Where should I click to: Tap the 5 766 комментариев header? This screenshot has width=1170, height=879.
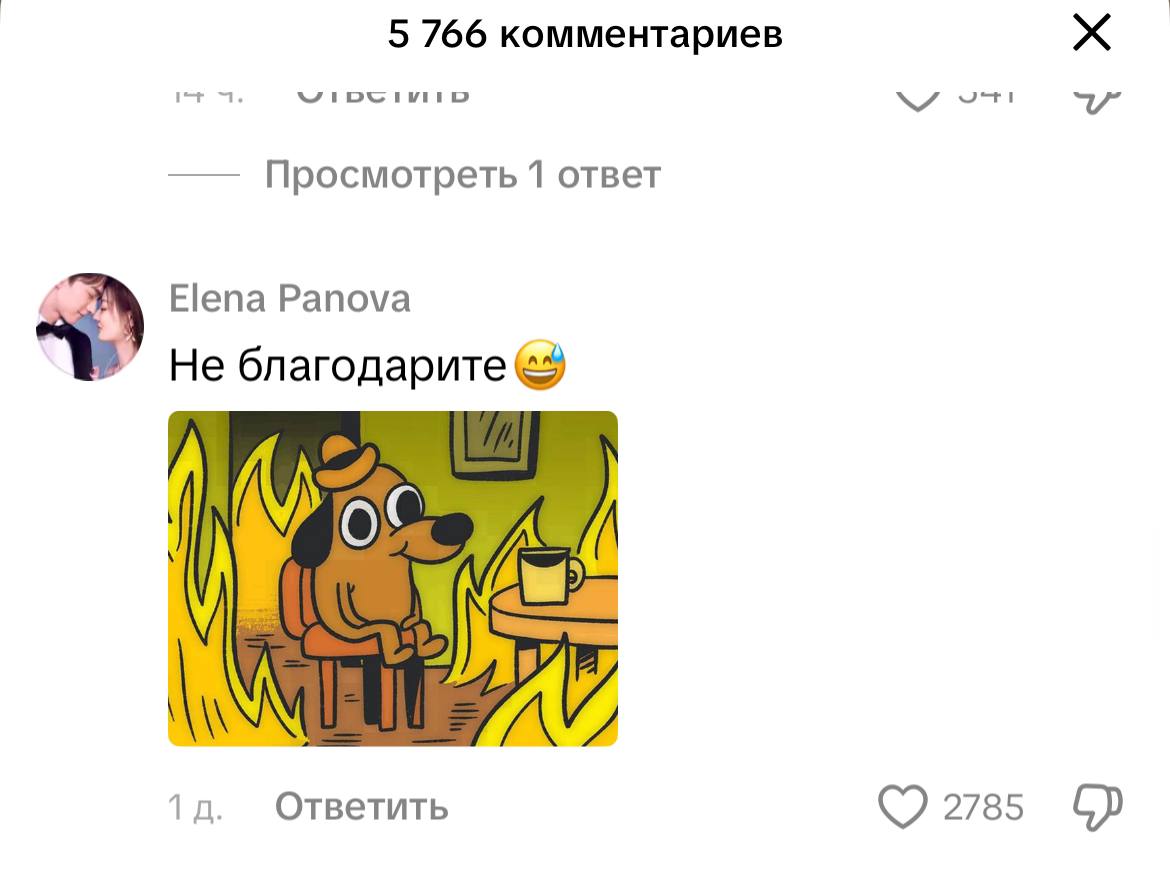coord(585,34)
